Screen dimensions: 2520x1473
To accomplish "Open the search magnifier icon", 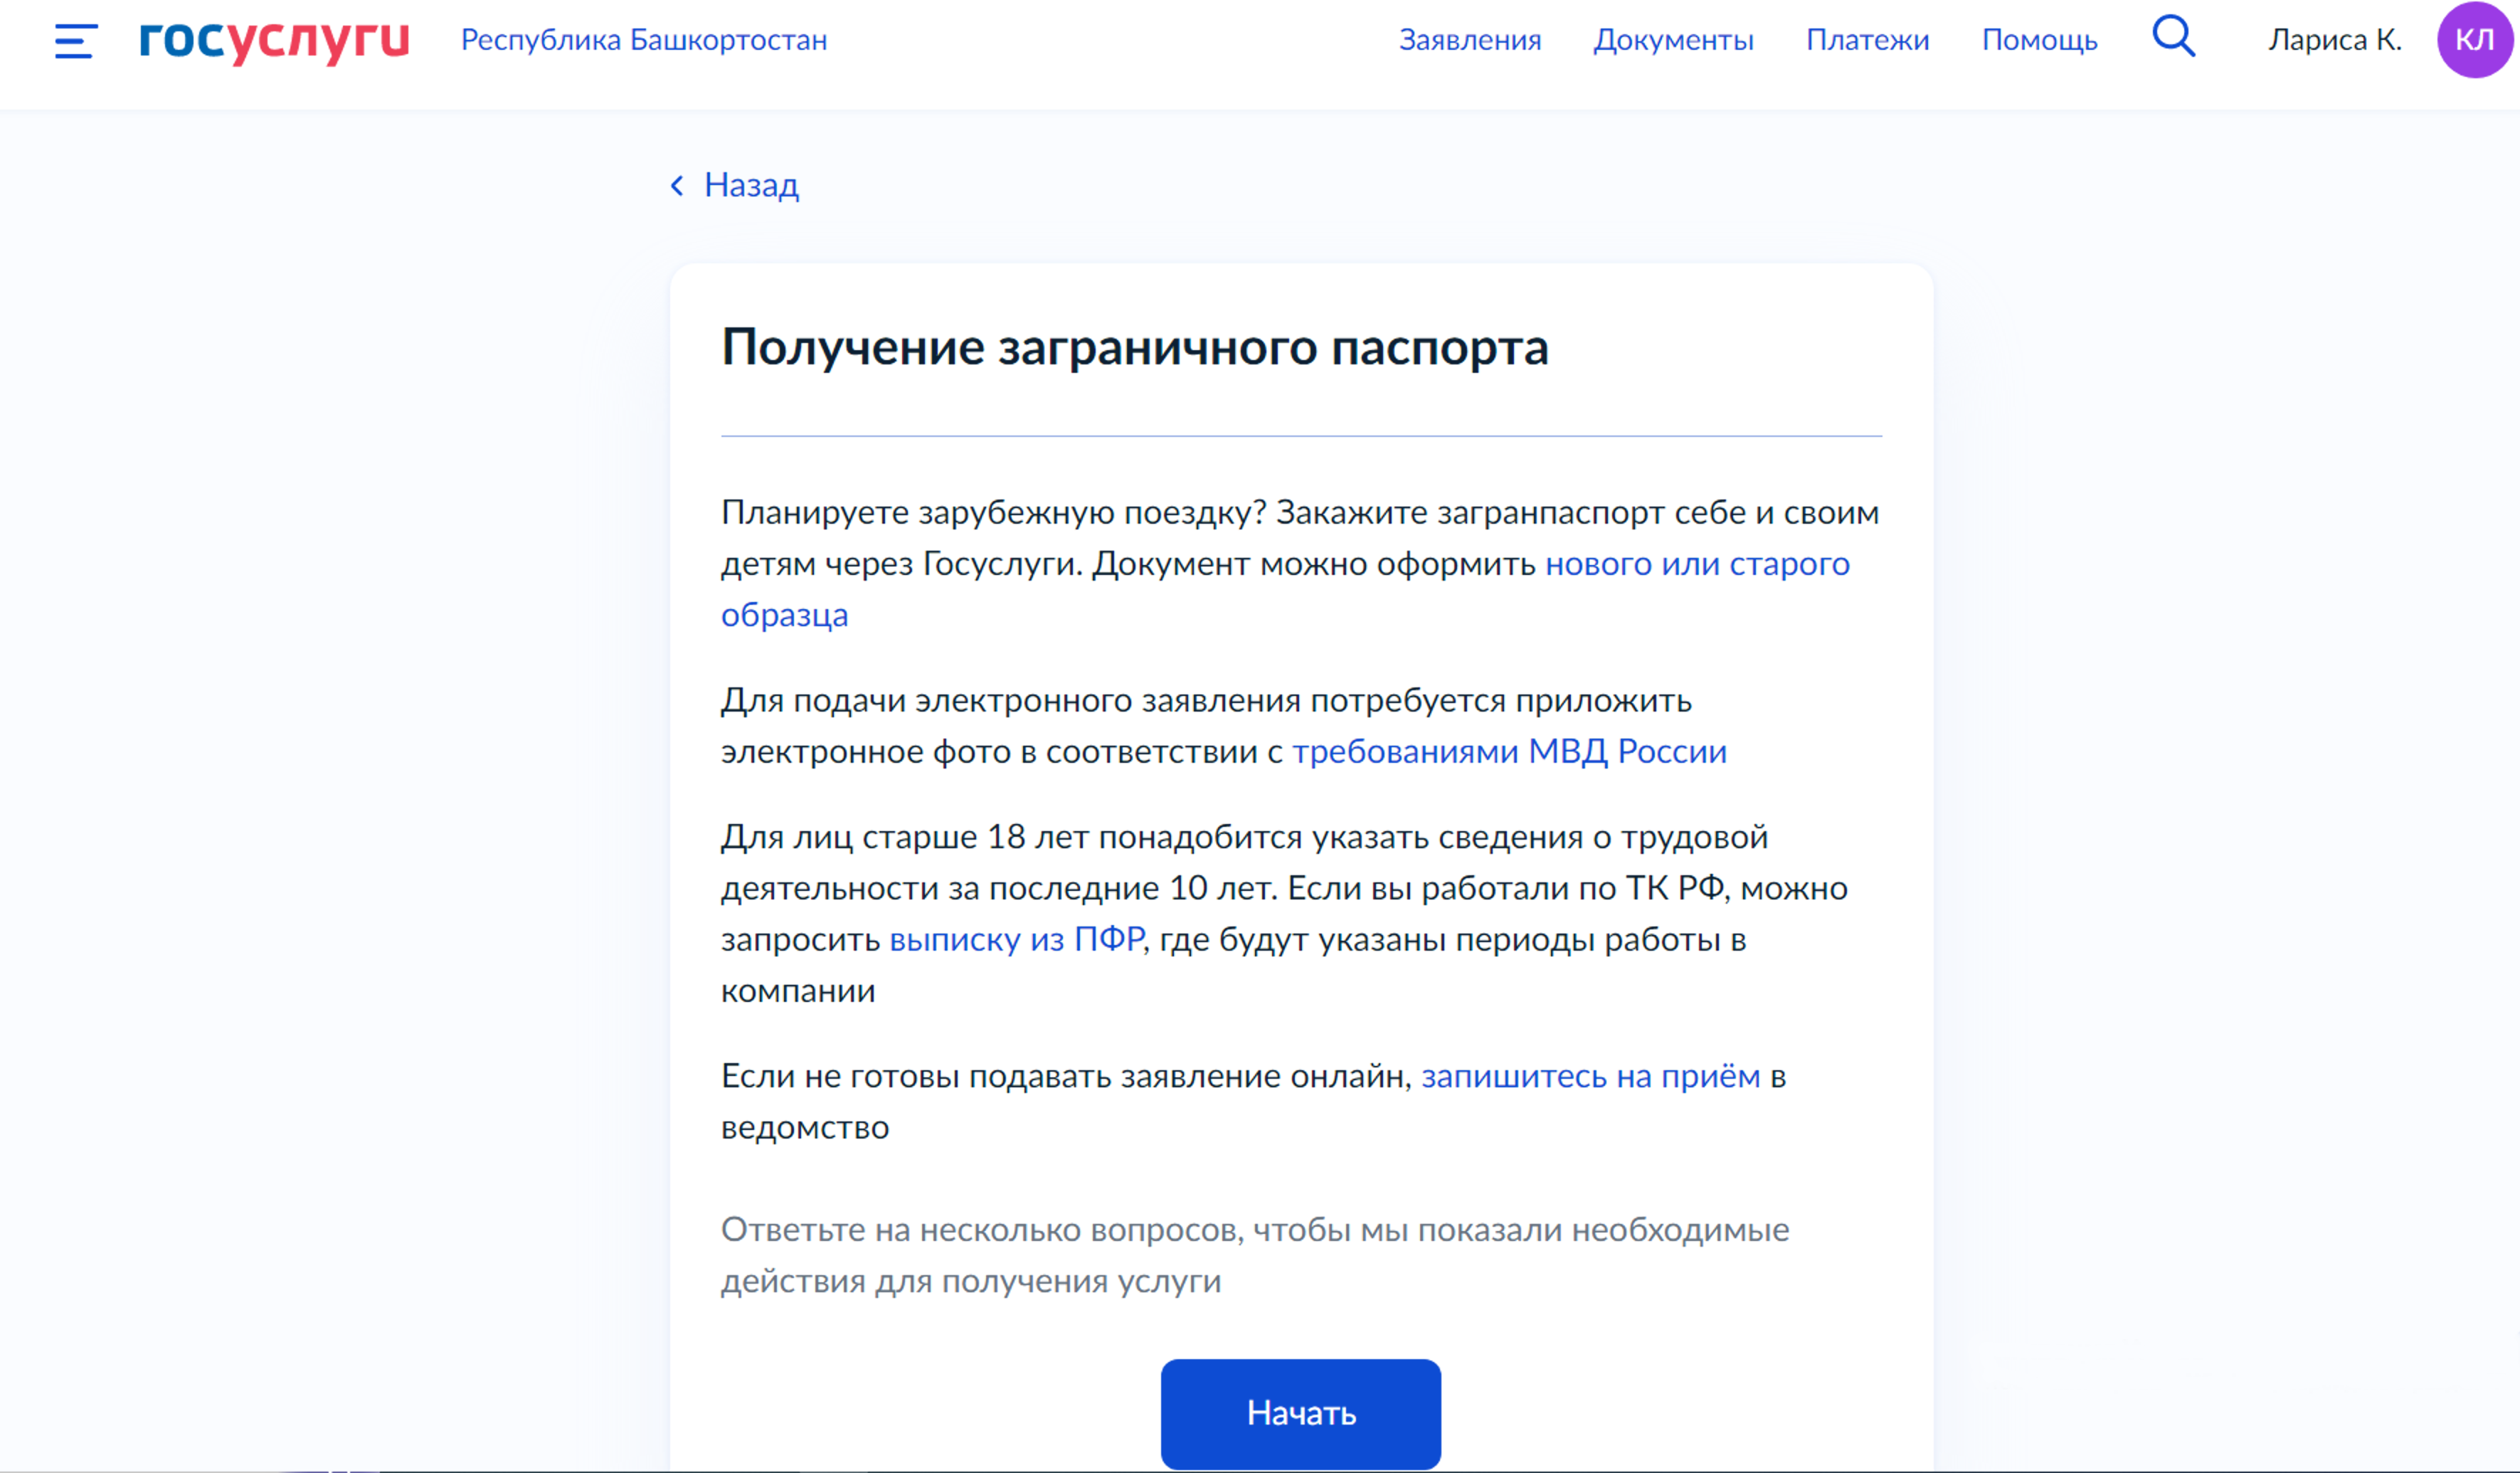I will (2173, 37).
